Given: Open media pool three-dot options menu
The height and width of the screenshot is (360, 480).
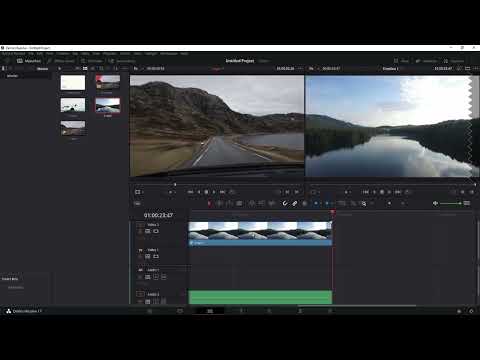Looking at the screenshot, I should pyautogui.click(x=124, y=68).
